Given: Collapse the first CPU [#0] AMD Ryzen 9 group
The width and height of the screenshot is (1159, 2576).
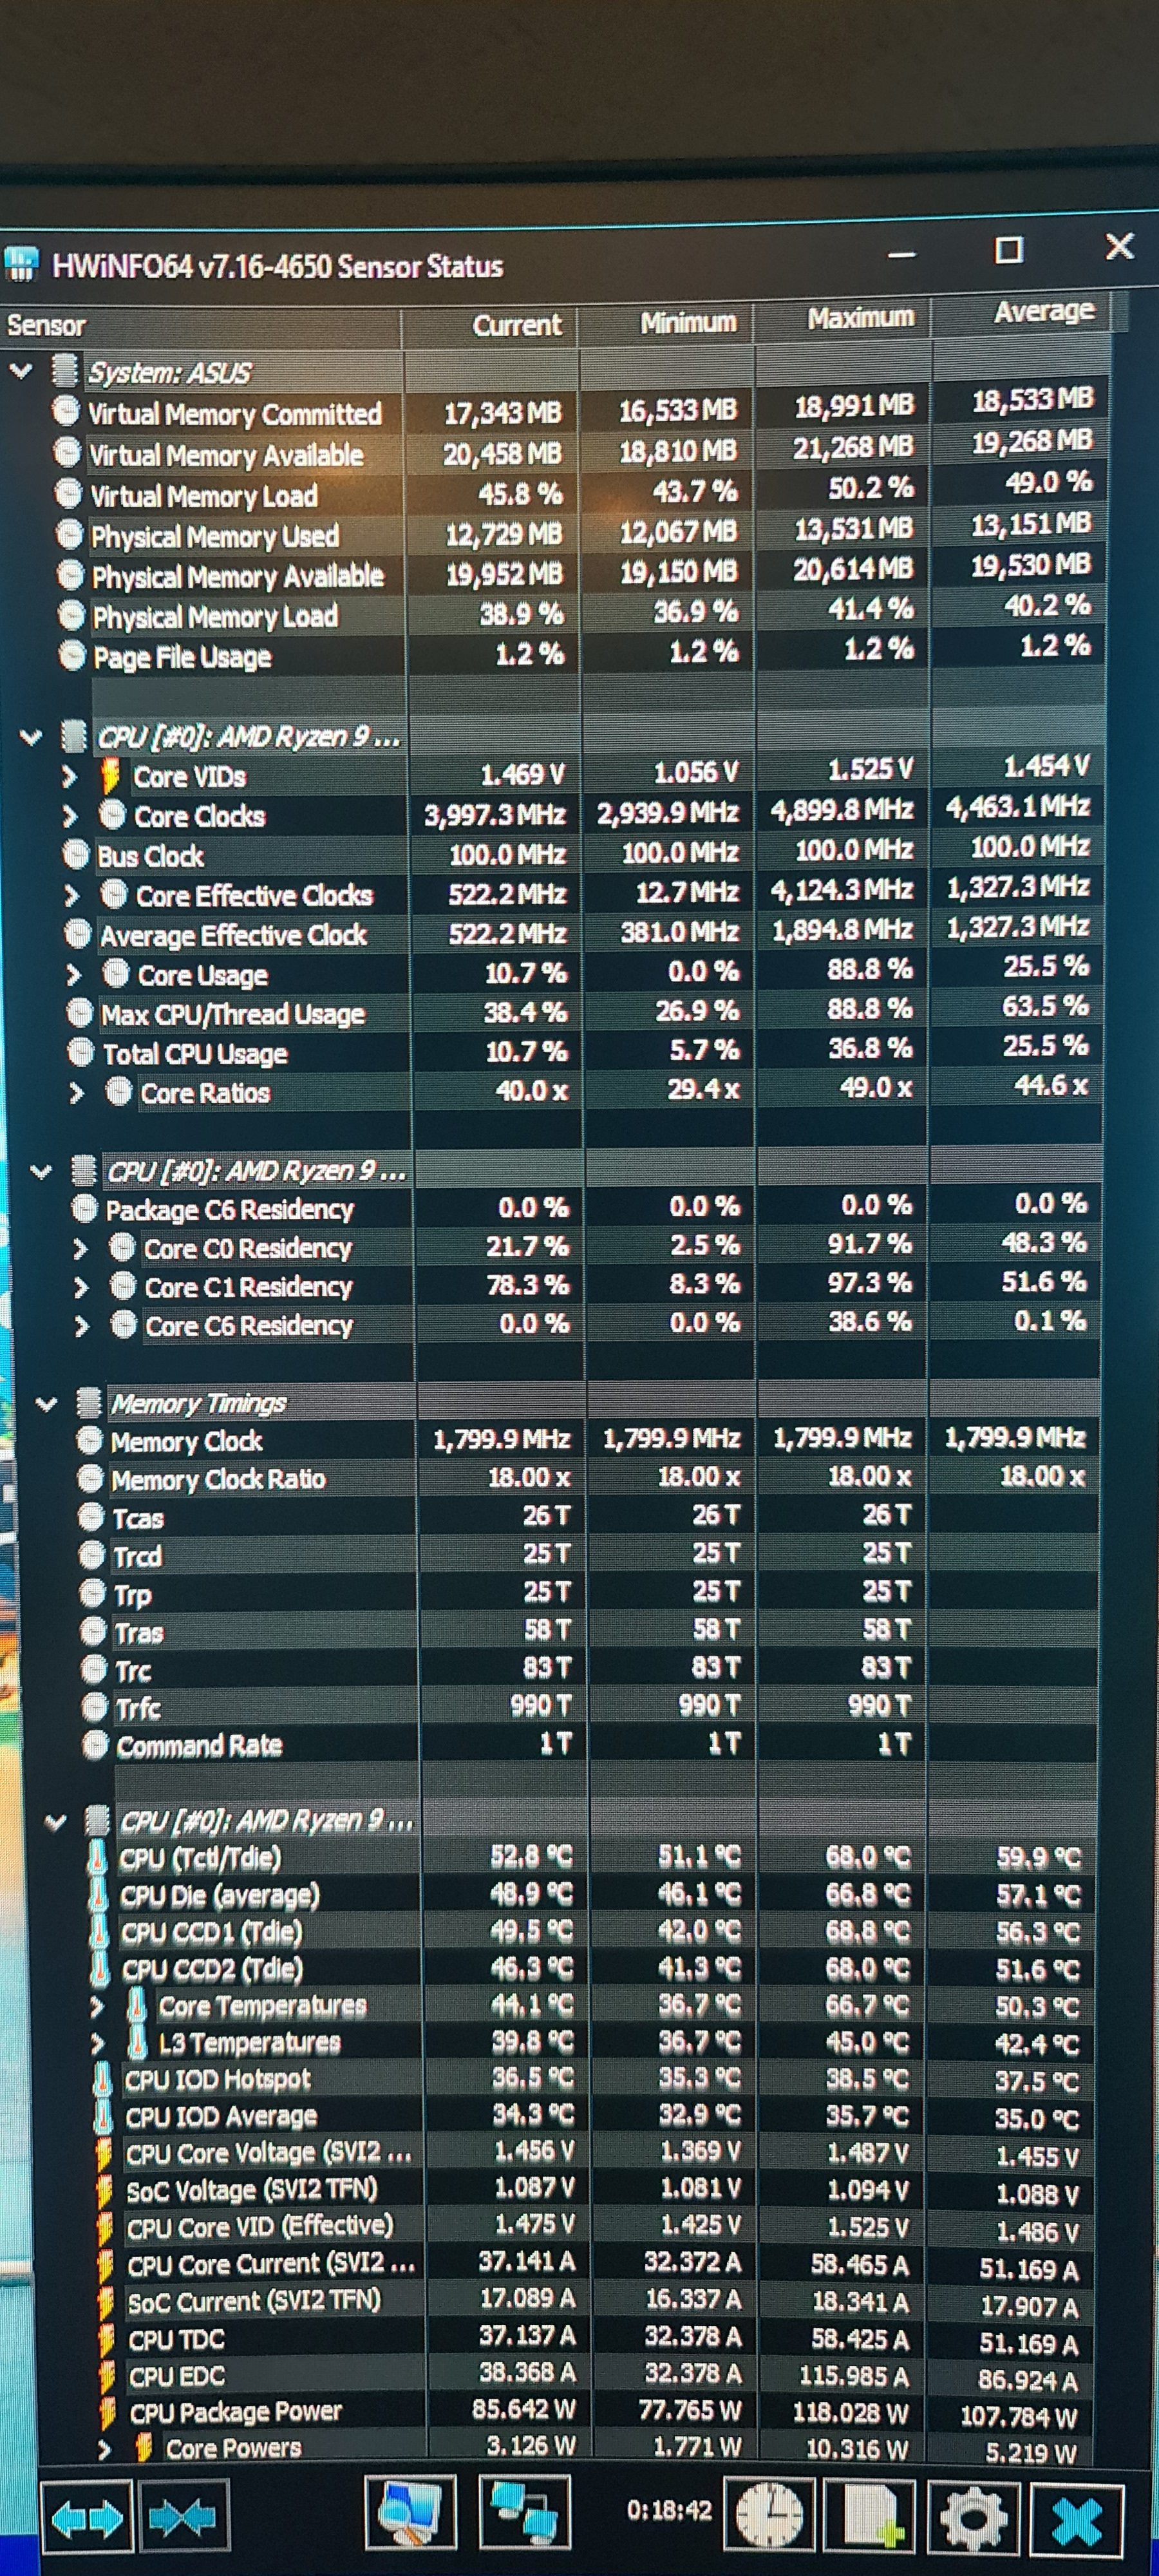Looking at the screenshot, I should coord(32,738).
